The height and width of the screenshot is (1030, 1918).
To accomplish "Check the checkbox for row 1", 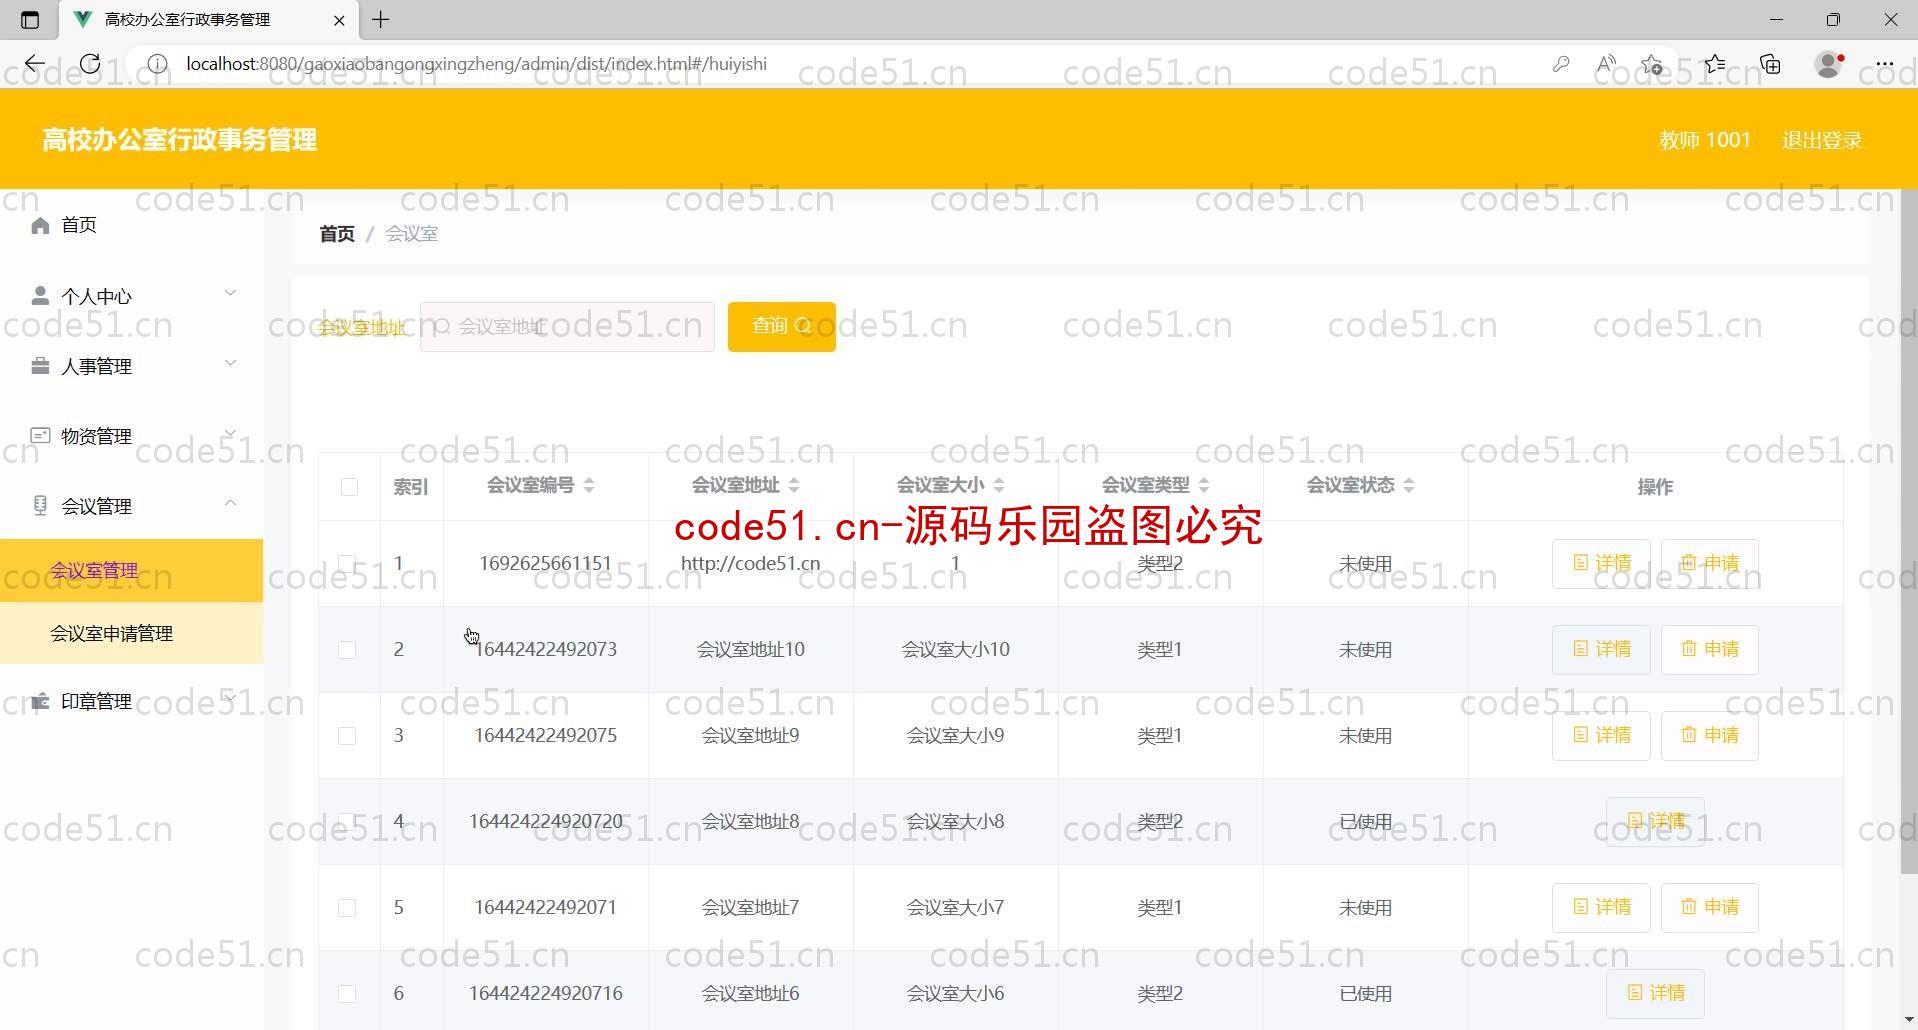I will coord(347,563).
